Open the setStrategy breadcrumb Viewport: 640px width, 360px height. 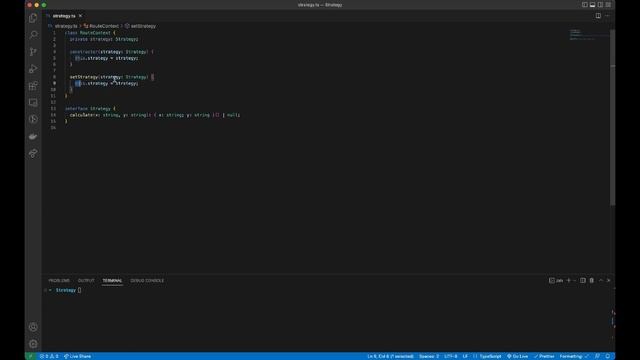[x=140, y=26]
